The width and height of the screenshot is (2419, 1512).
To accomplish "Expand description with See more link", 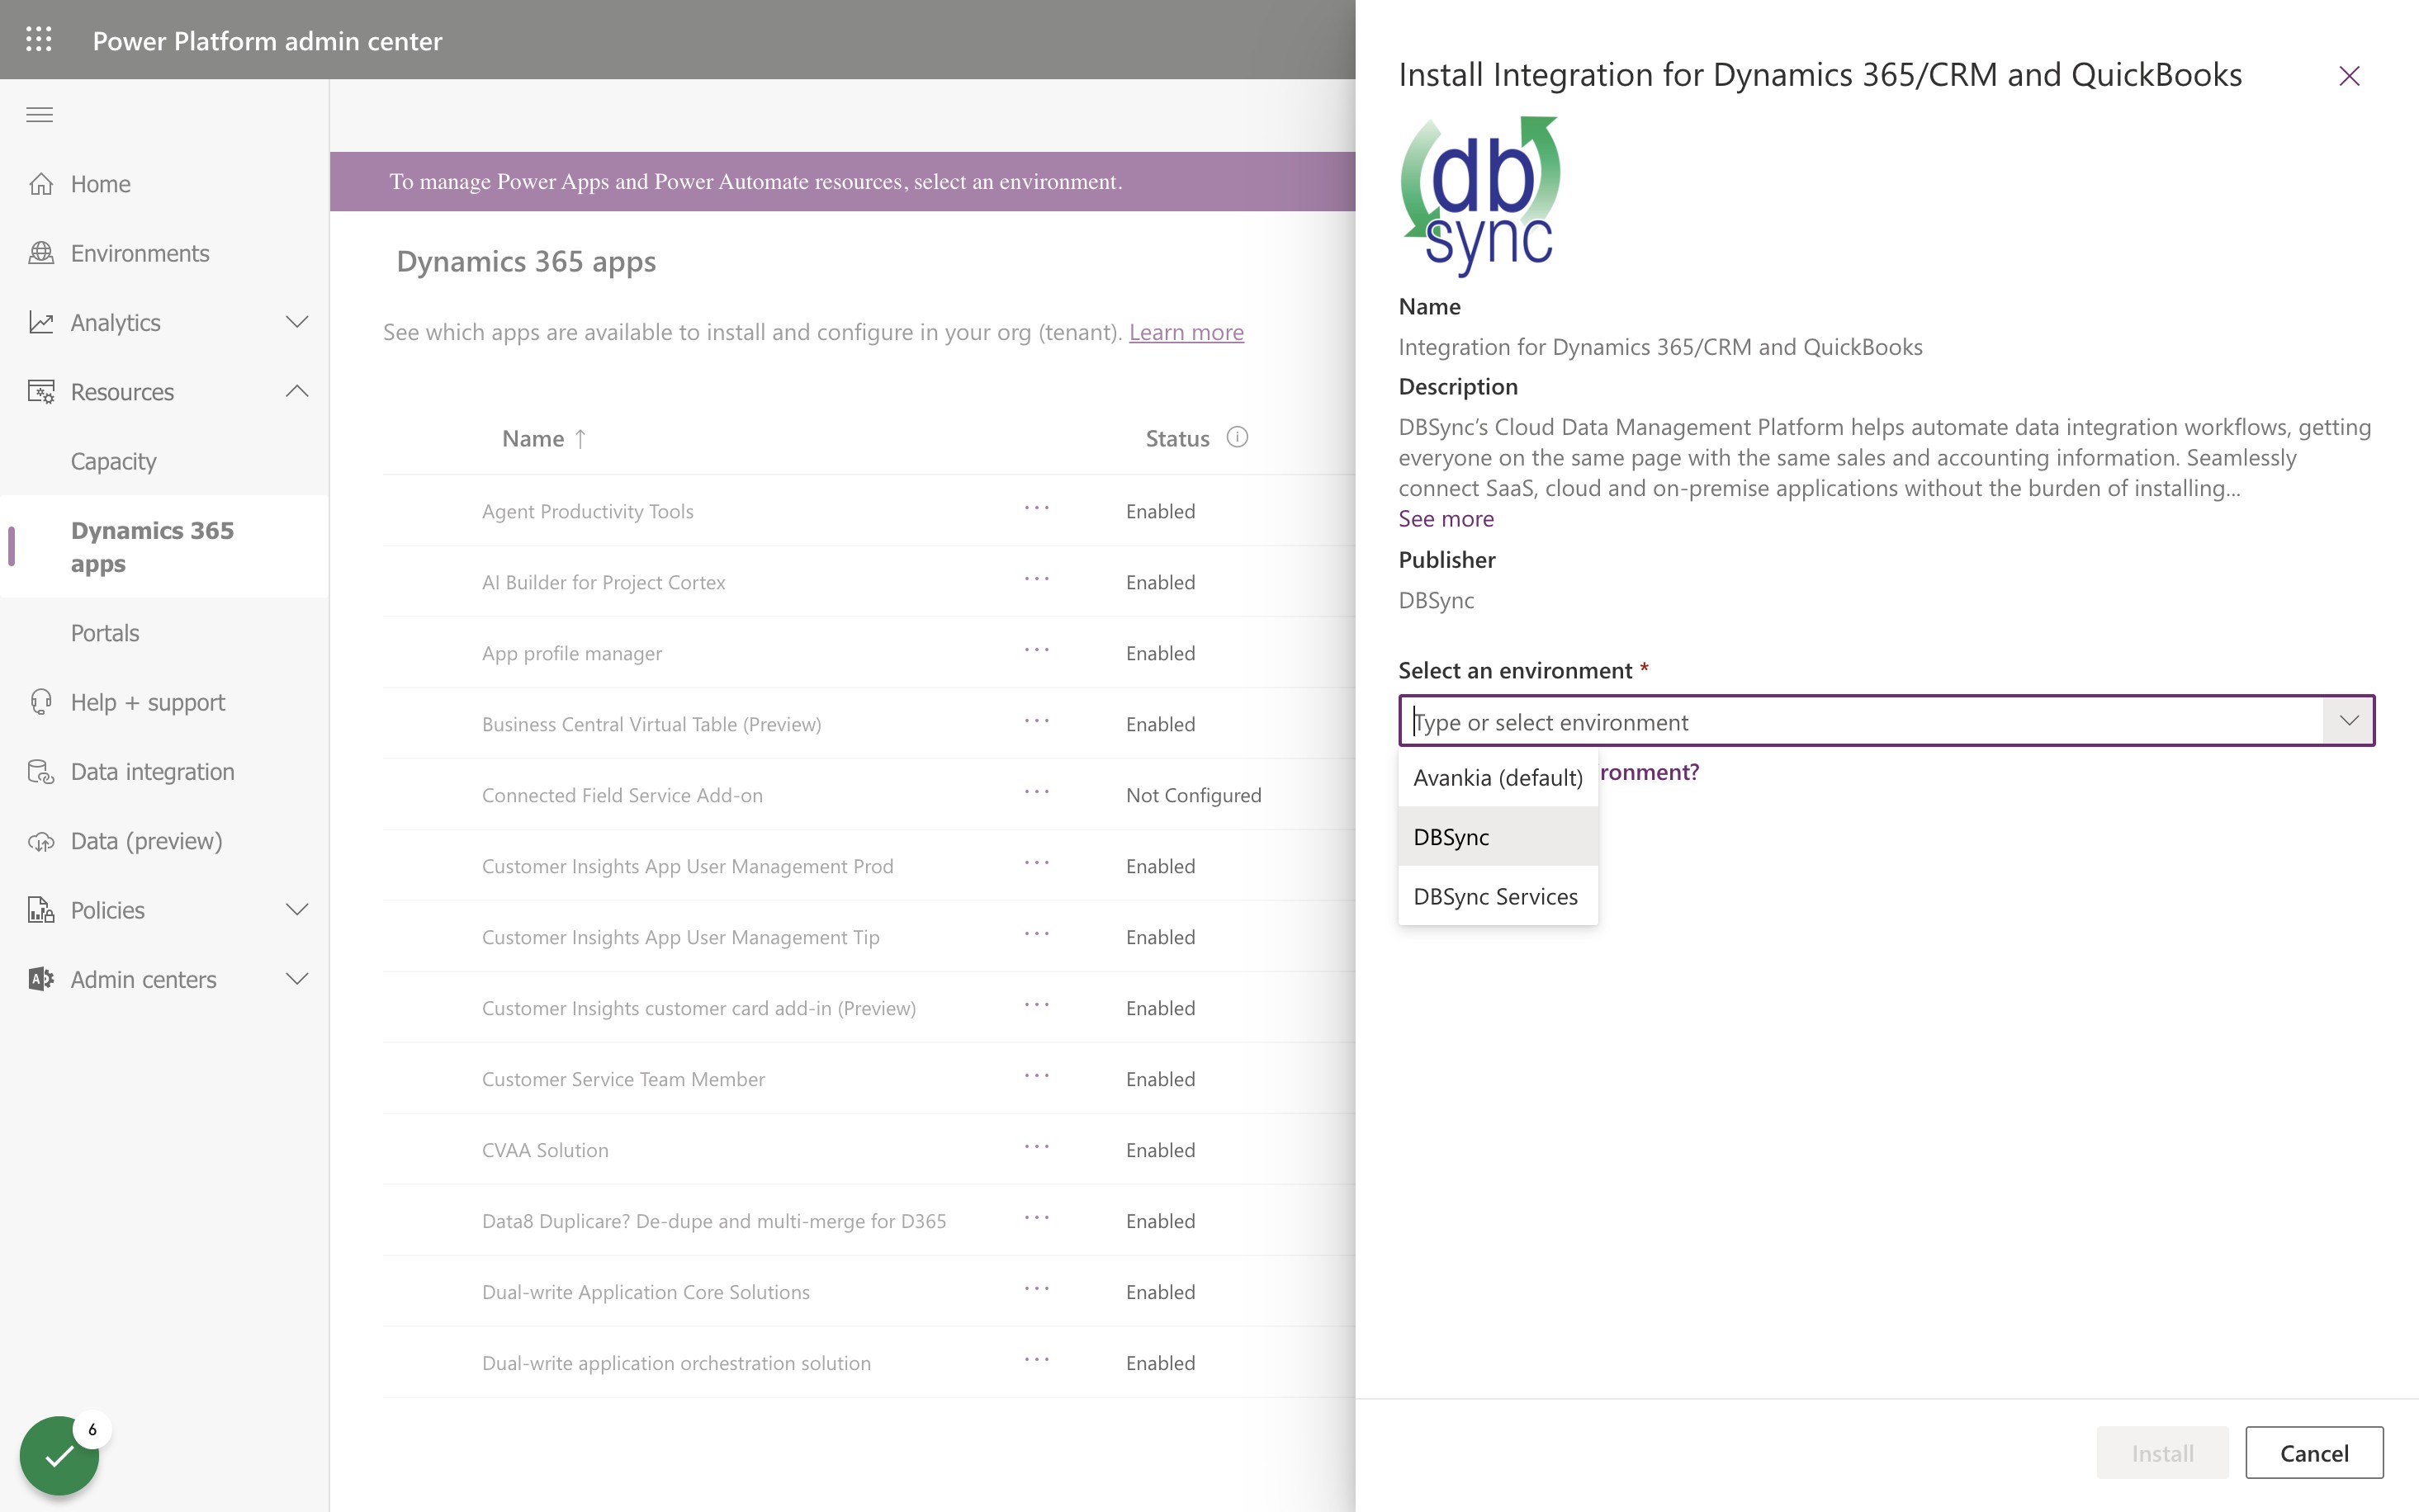I will coord(1446,519).
